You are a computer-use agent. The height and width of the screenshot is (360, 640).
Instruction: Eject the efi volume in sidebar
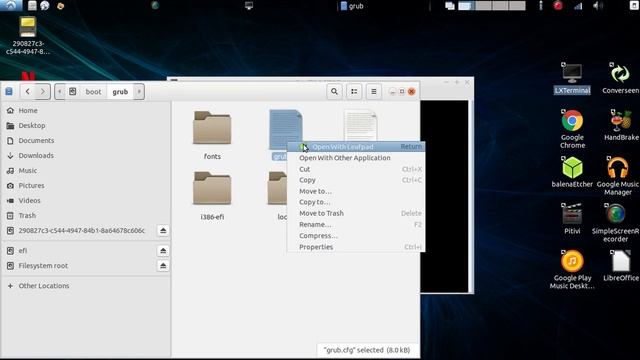[163, 251]
